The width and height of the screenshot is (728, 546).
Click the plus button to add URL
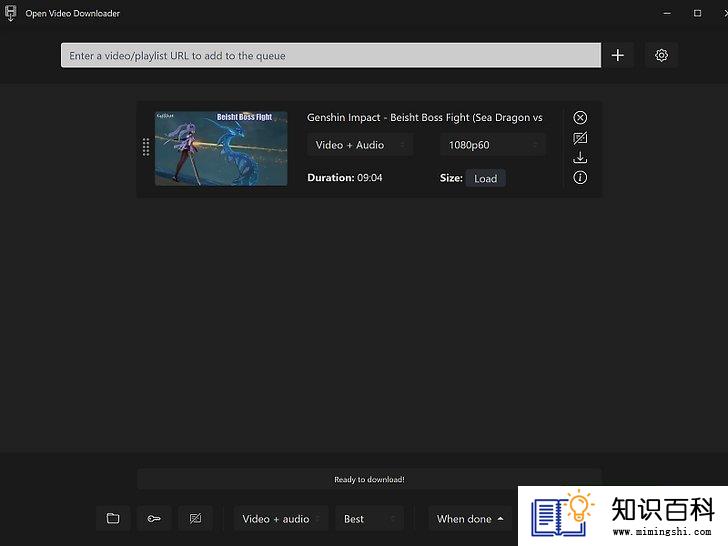(618, 55)
